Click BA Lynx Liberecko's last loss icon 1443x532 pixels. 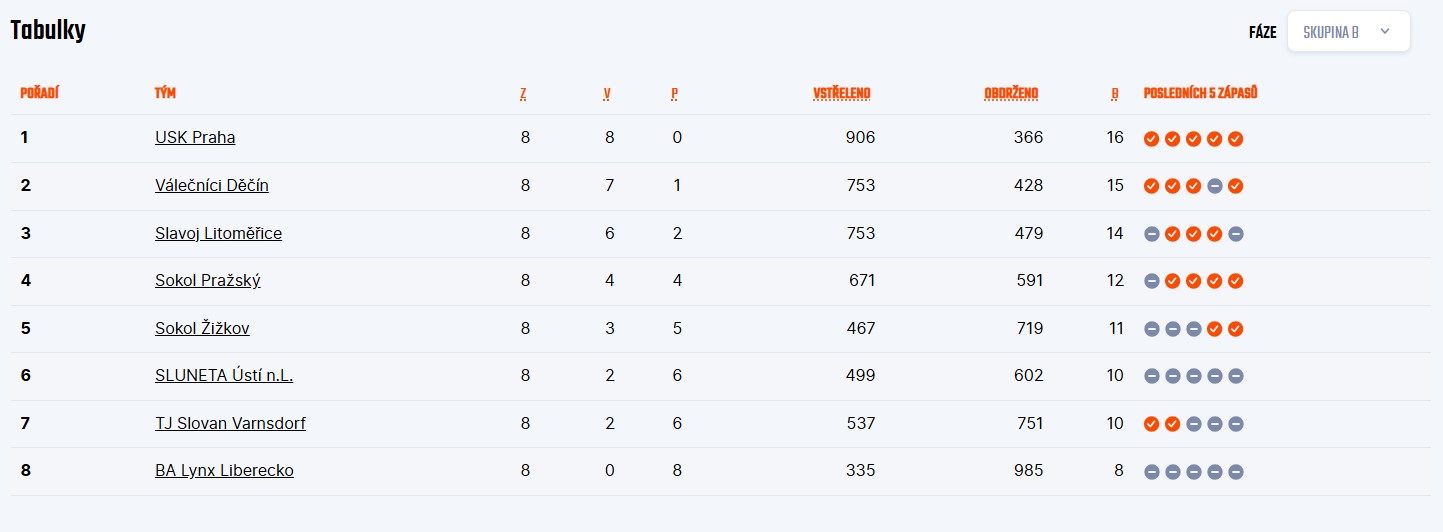(1236, 472)
